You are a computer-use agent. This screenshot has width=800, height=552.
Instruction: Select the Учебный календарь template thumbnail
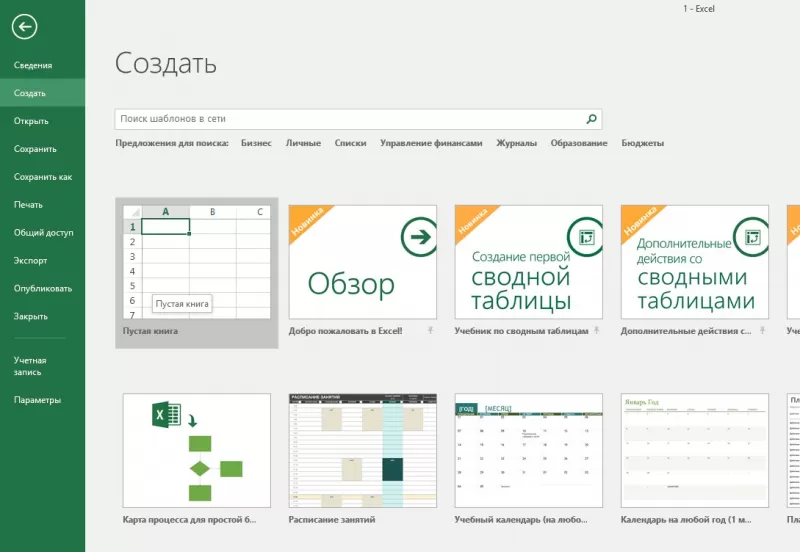pyautogui.click(x=529, y=450)
